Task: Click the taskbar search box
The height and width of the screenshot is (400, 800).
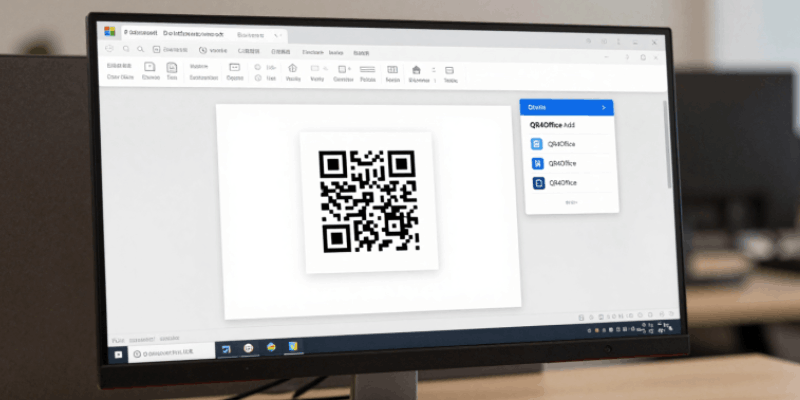Action: pos(171,353)
